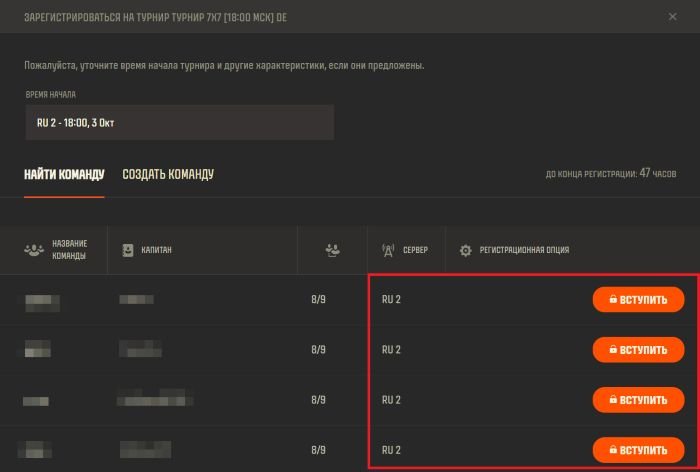
Task: Click the registration option gear icon
Action: click(466, 250)
